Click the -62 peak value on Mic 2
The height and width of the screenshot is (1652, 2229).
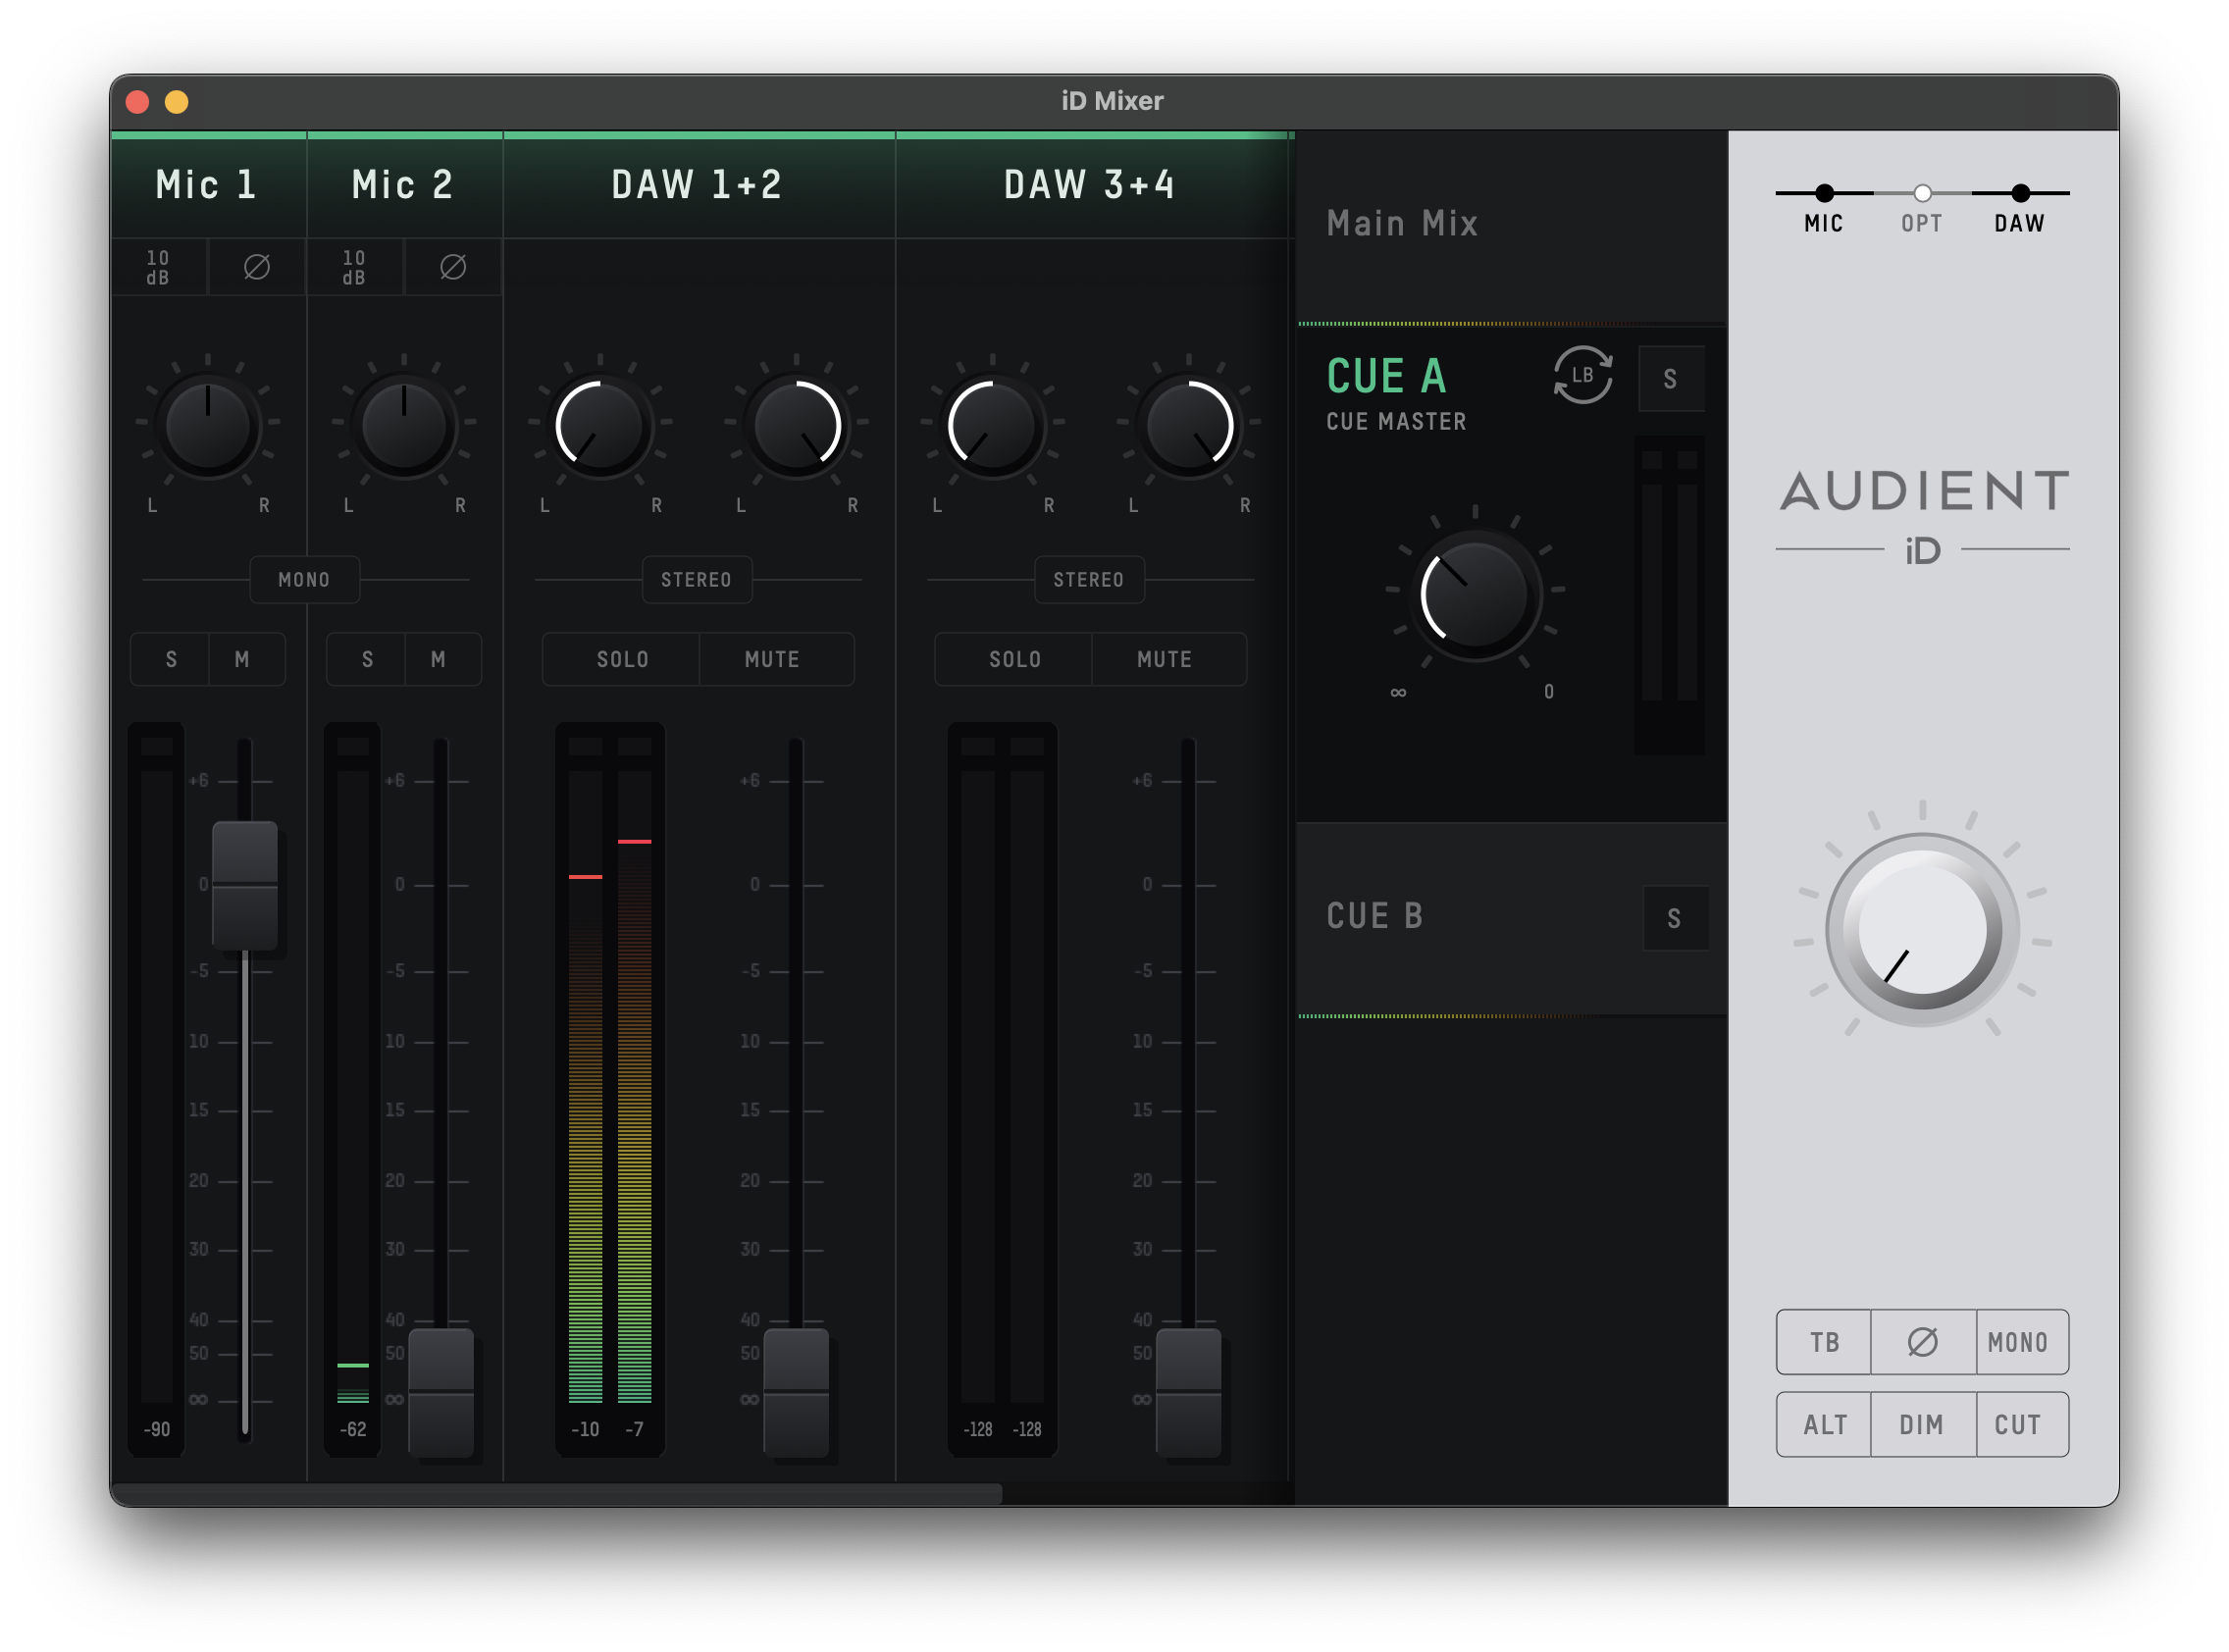(x=353, y=1430)
